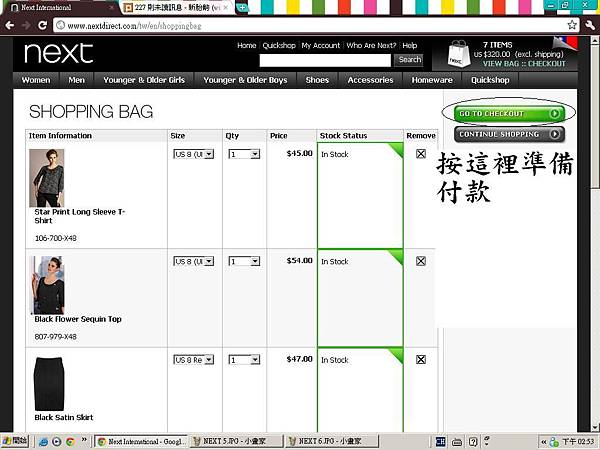Click the Star Print Long Sleeve T-Shirt name
The width and height of the screenshot is (600, 450).
[x=80, y=216]
